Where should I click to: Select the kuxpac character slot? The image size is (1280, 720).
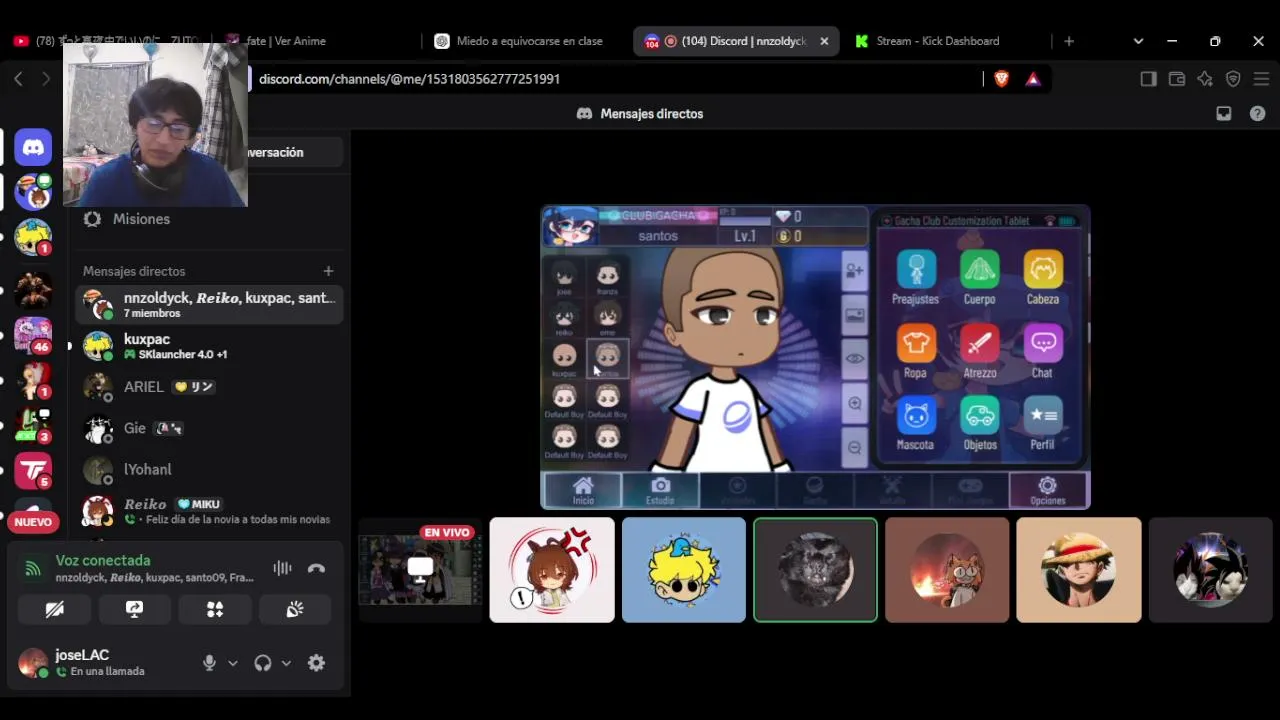click(565, 359)
